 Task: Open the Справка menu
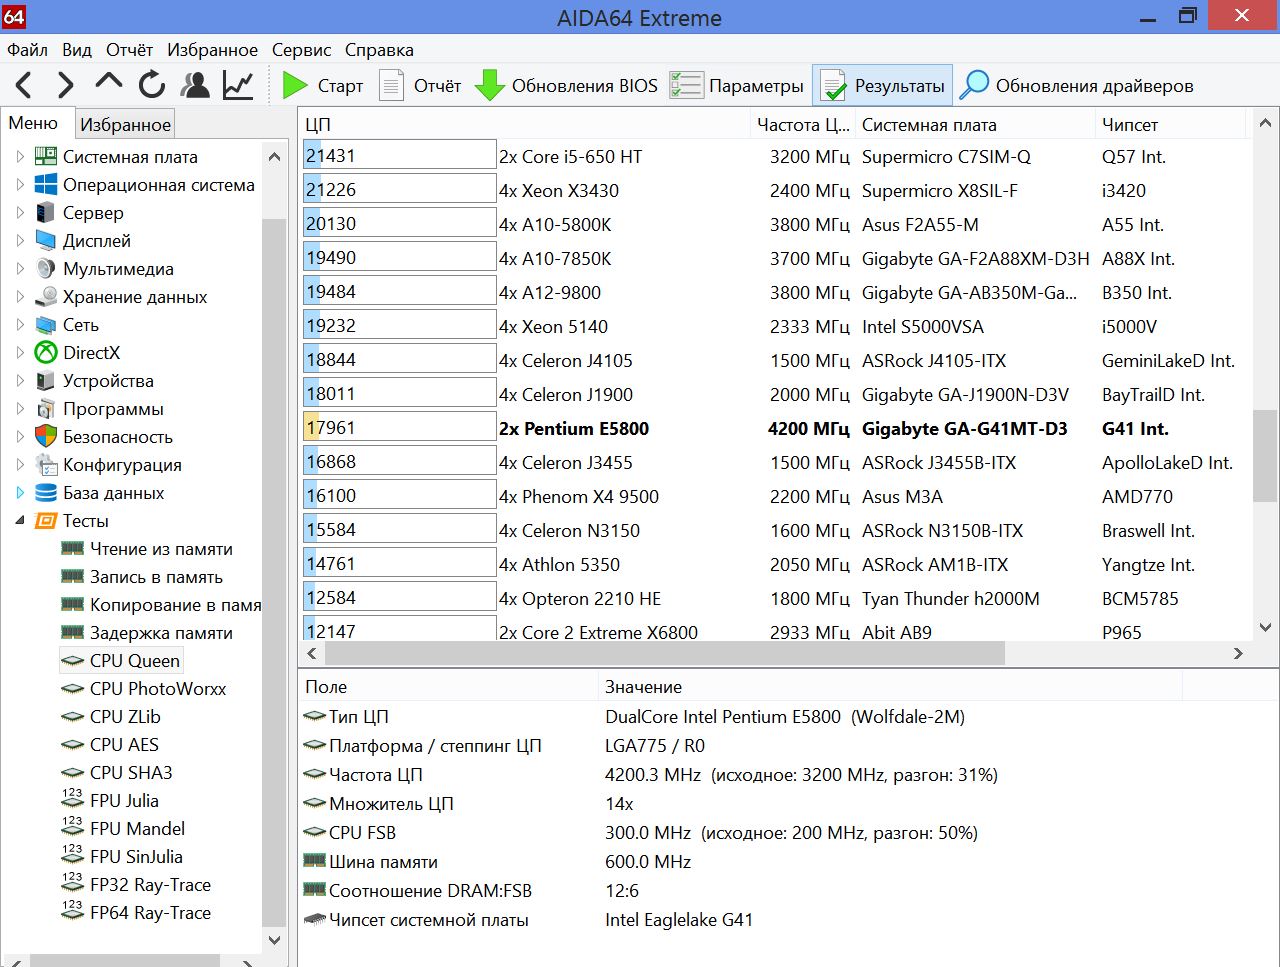379,50
